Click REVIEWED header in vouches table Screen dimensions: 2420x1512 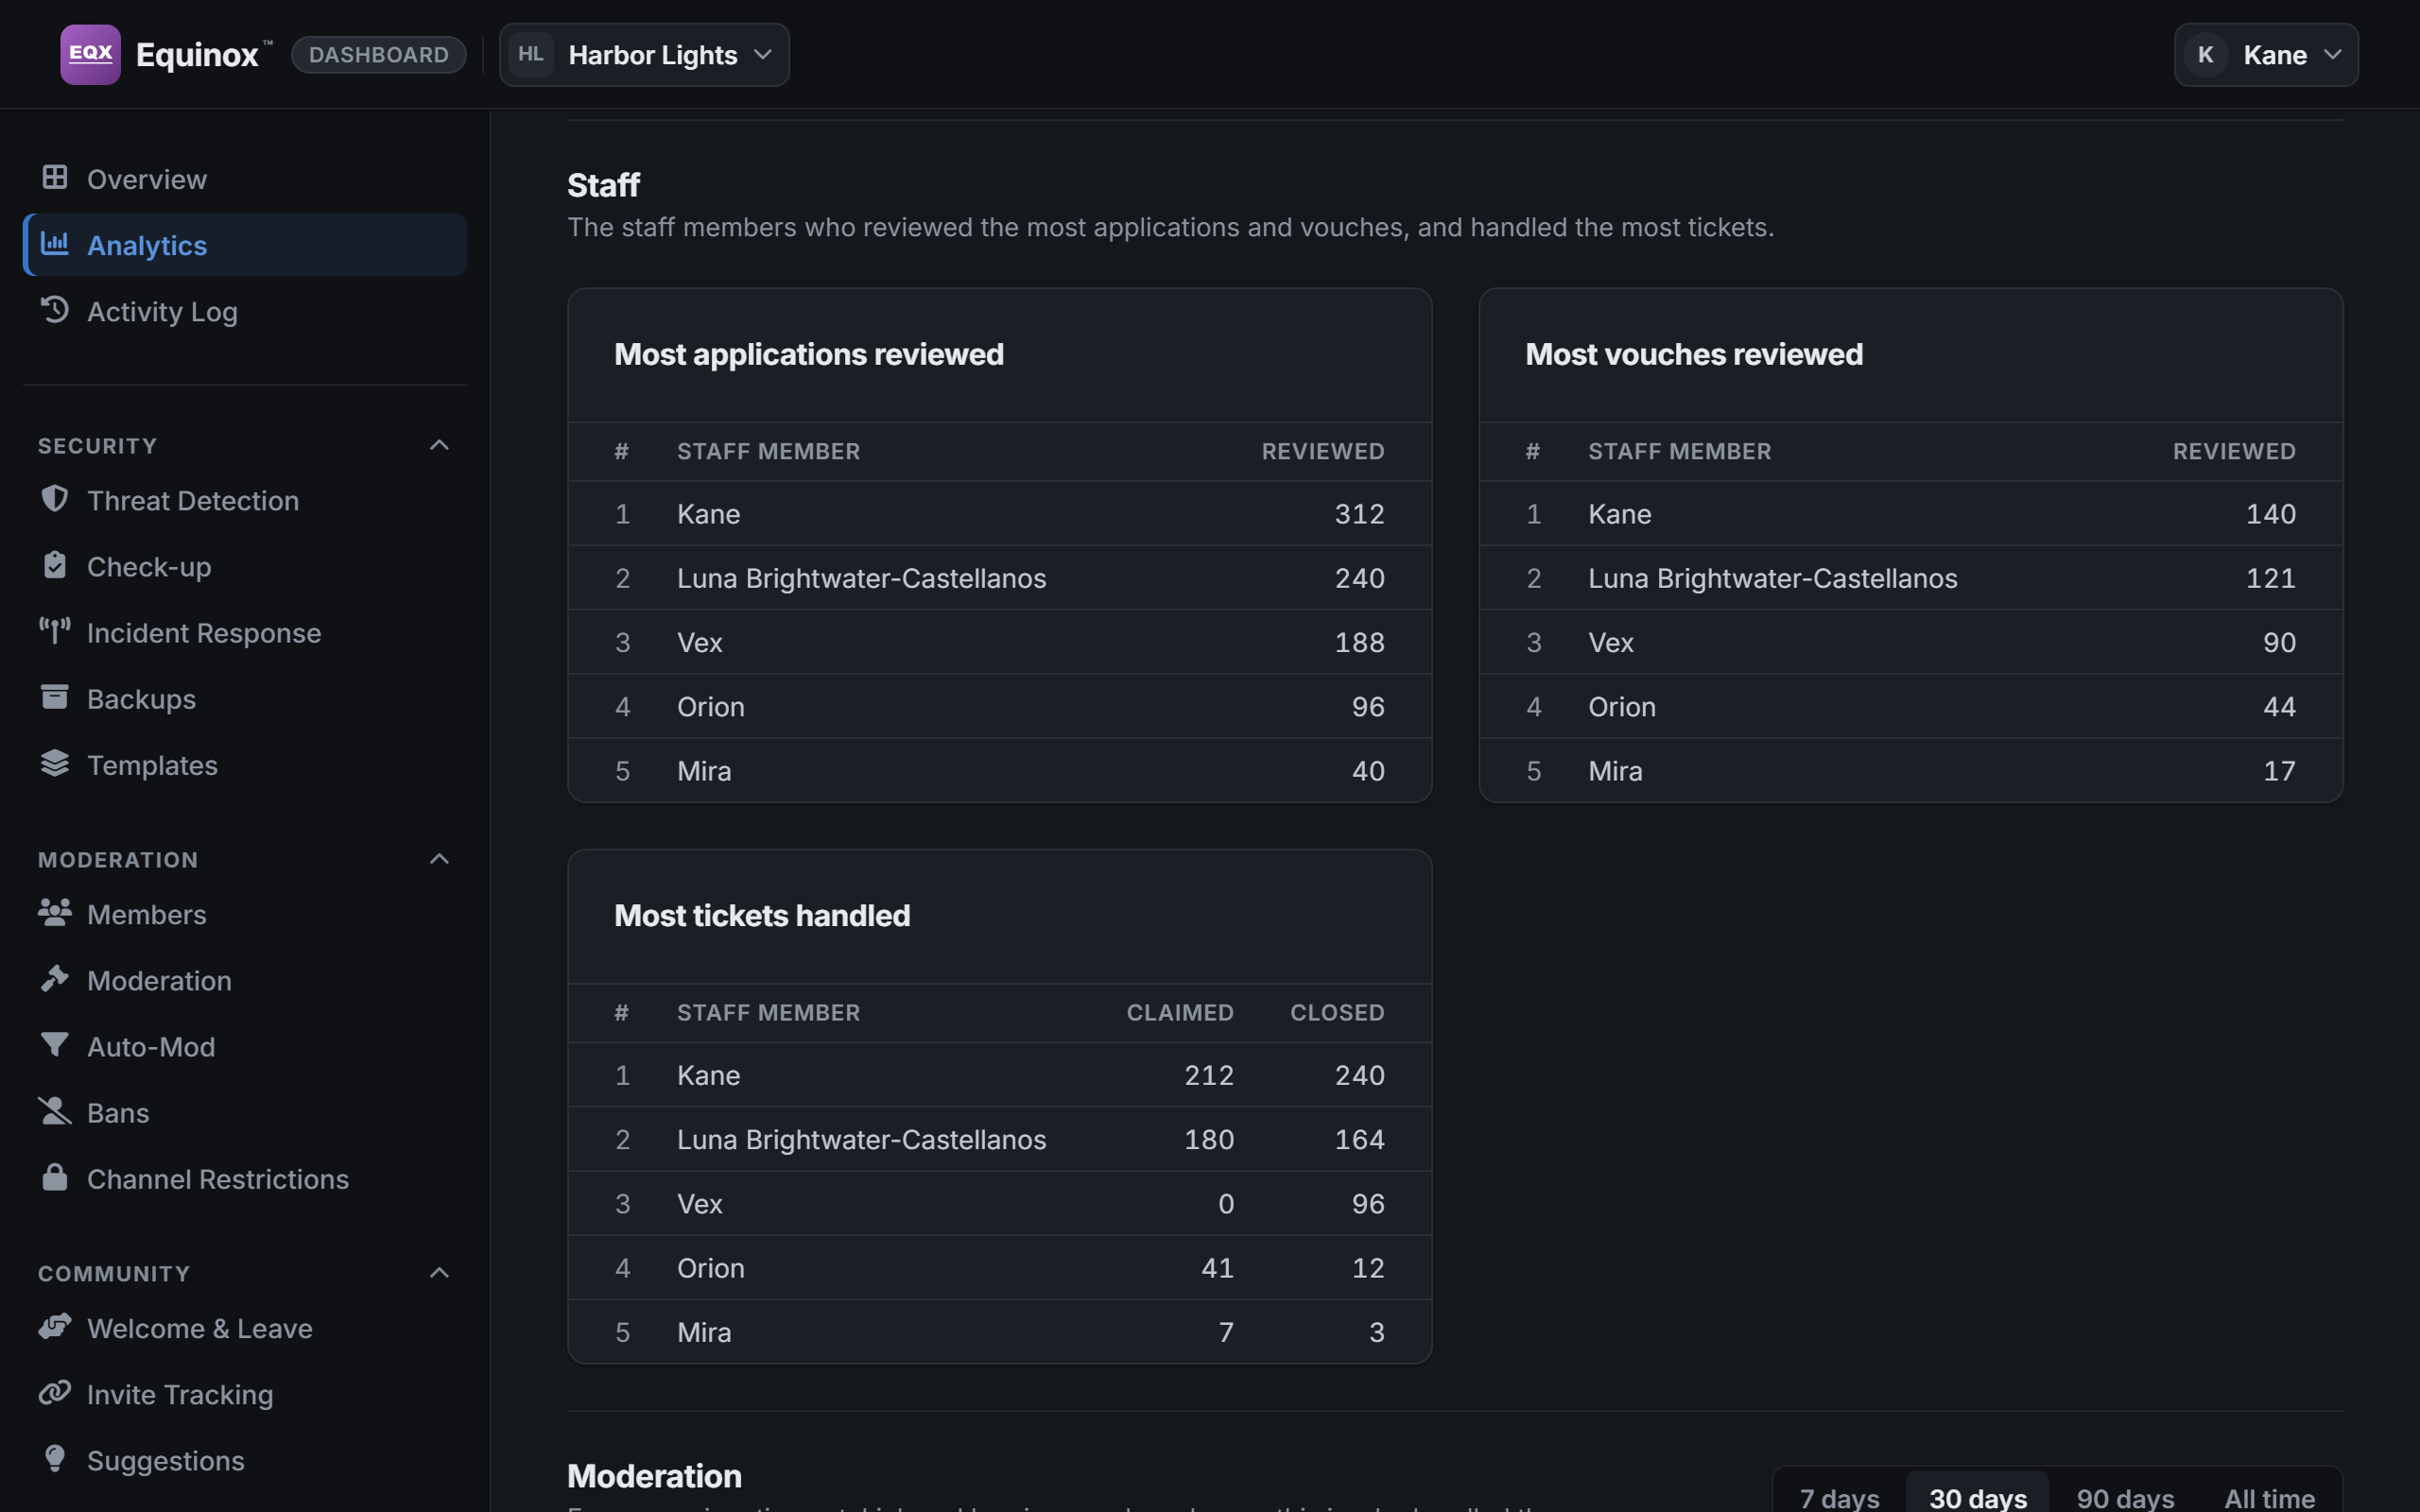[x=2234, y=451]
